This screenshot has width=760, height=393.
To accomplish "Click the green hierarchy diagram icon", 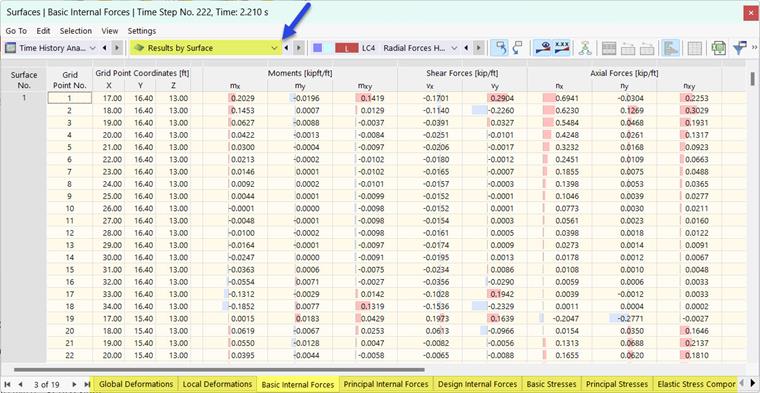I will click(585, 48).
